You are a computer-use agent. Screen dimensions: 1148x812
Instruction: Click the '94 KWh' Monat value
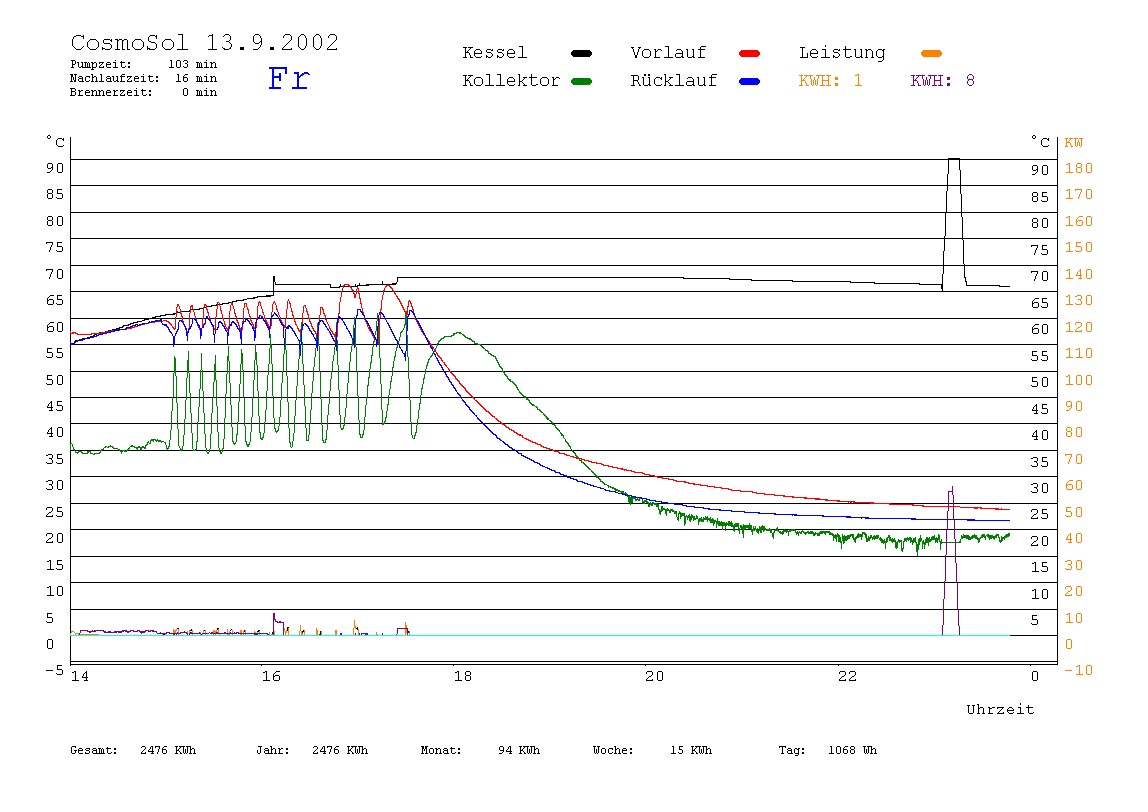tap(518, 750)
